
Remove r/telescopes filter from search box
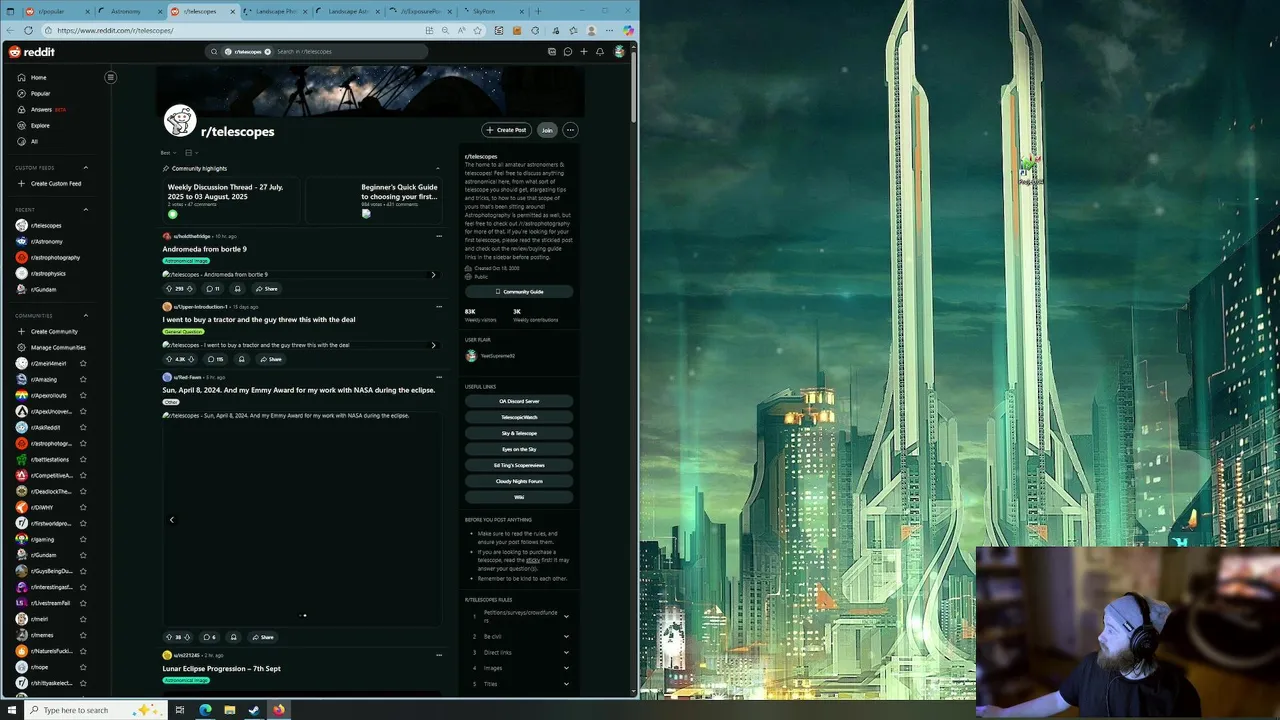coord(268,52)
